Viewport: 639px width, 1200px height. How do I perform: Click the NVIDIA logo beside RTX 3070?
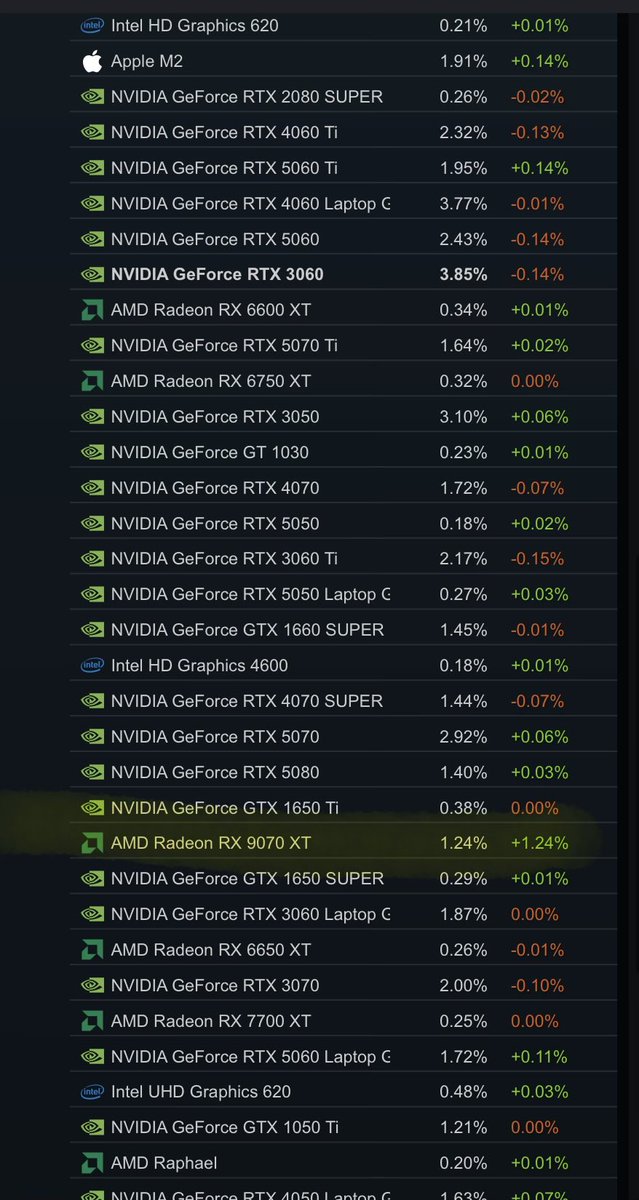92,986
